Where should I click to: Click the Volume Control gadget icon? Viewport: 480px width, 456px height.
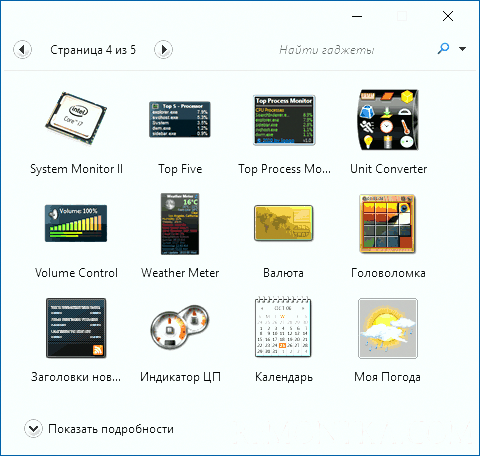tap(76, 223)
